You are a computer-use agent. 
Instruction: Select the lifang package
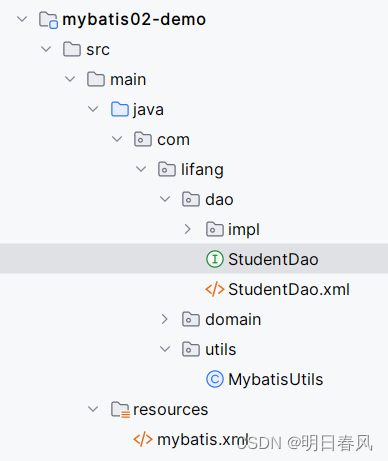tap(202, 169)
